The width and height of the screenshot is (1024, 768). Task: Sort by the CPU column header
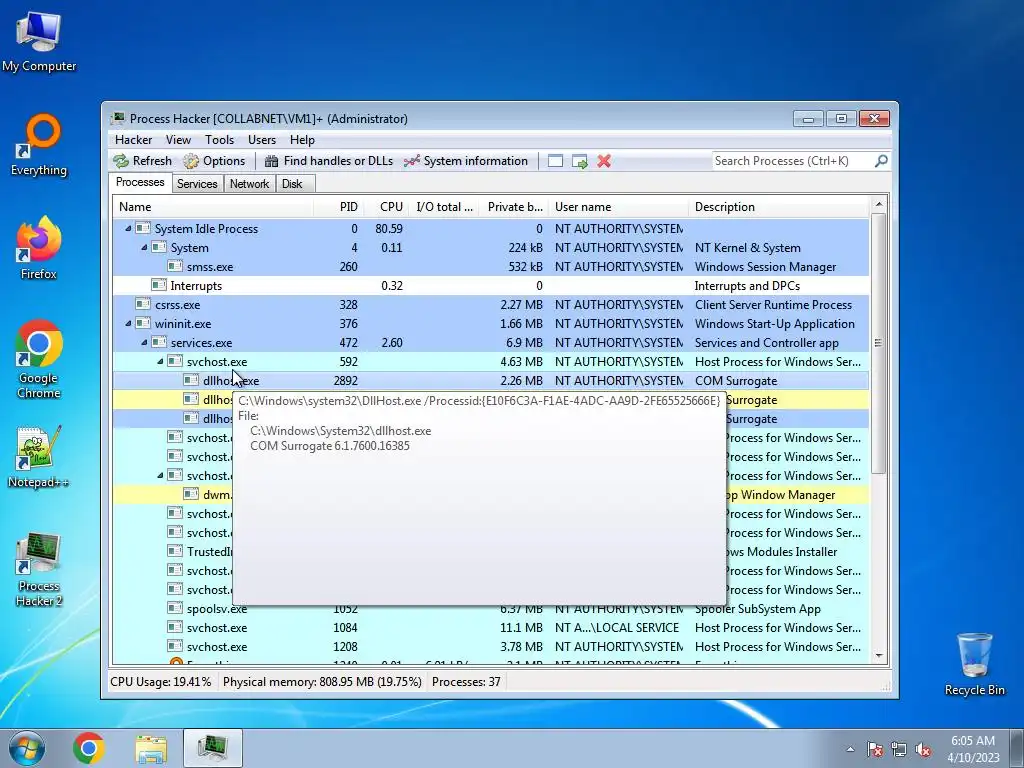click(x=387, y=207)
